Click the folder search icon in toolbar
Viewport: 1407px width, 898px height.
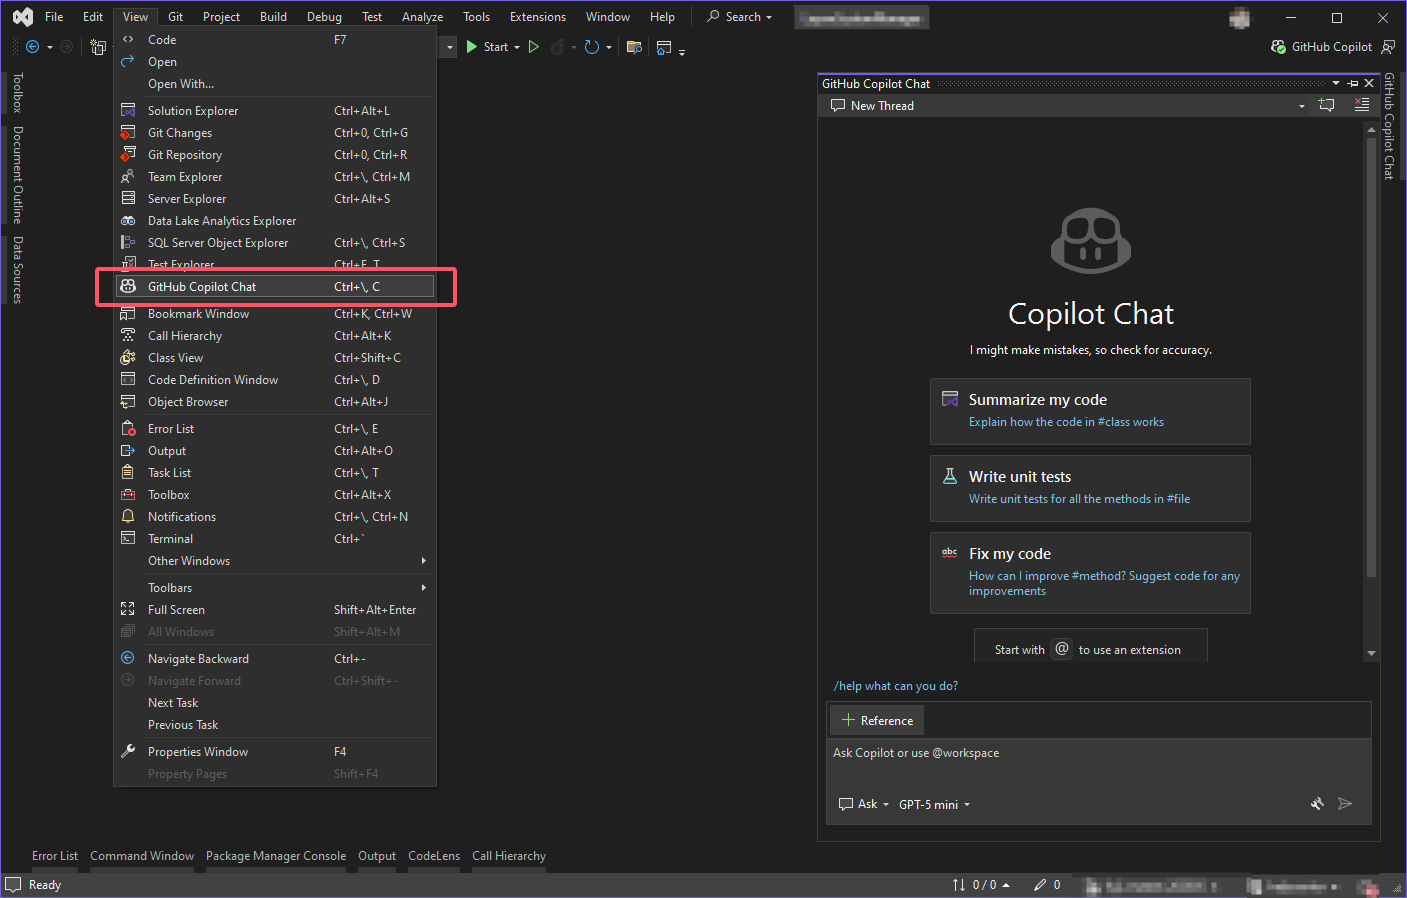coord(634,47)
